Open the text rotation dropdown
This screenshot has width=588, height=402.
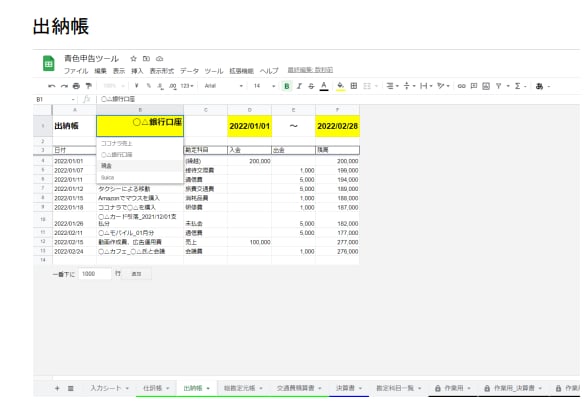[x=443, y=86]
